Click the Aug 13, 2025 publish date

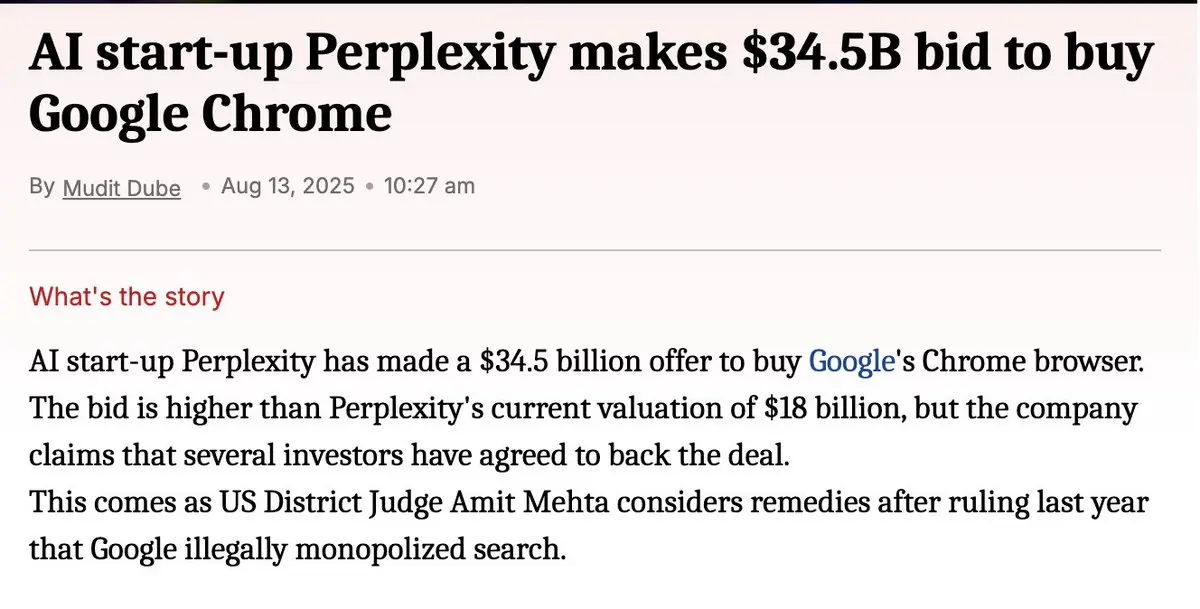[287, 186]
